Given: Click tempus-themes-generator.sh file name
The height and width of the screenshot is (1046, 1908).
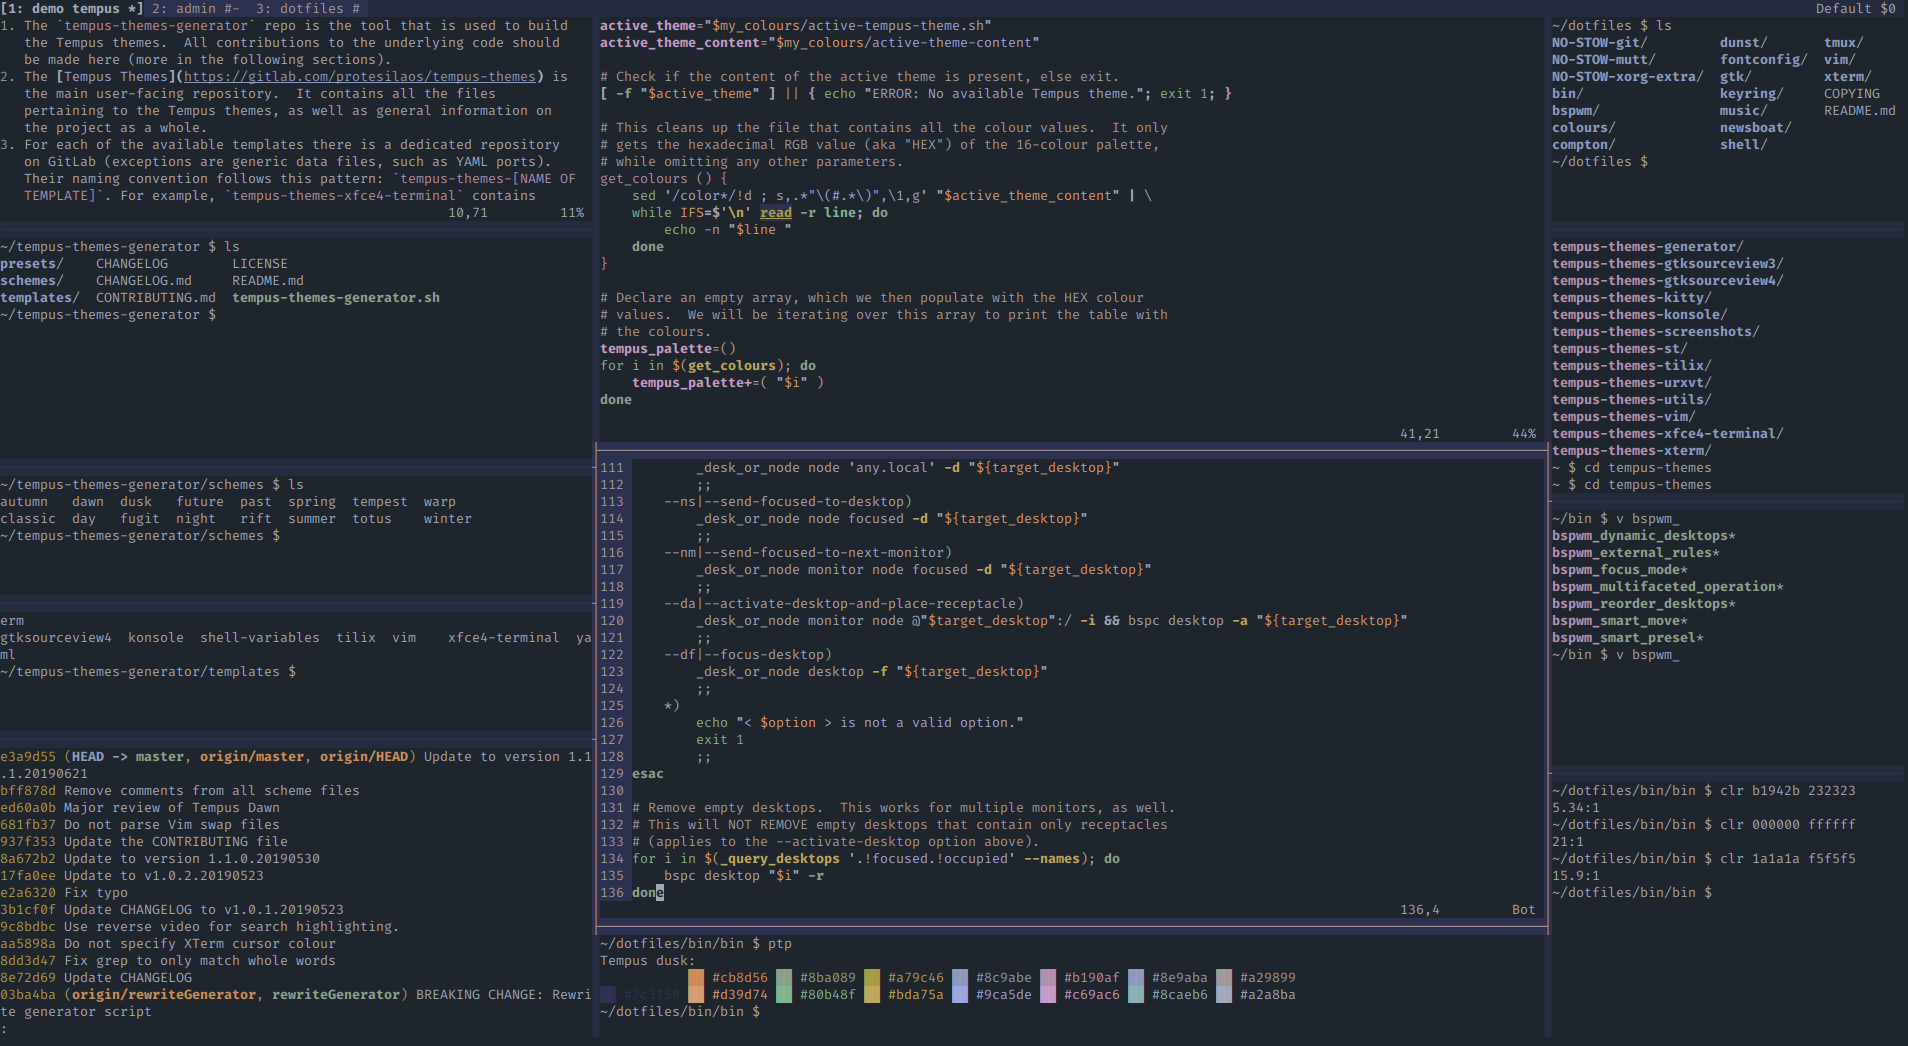Looking at the screenshot, I should [336, 297].
